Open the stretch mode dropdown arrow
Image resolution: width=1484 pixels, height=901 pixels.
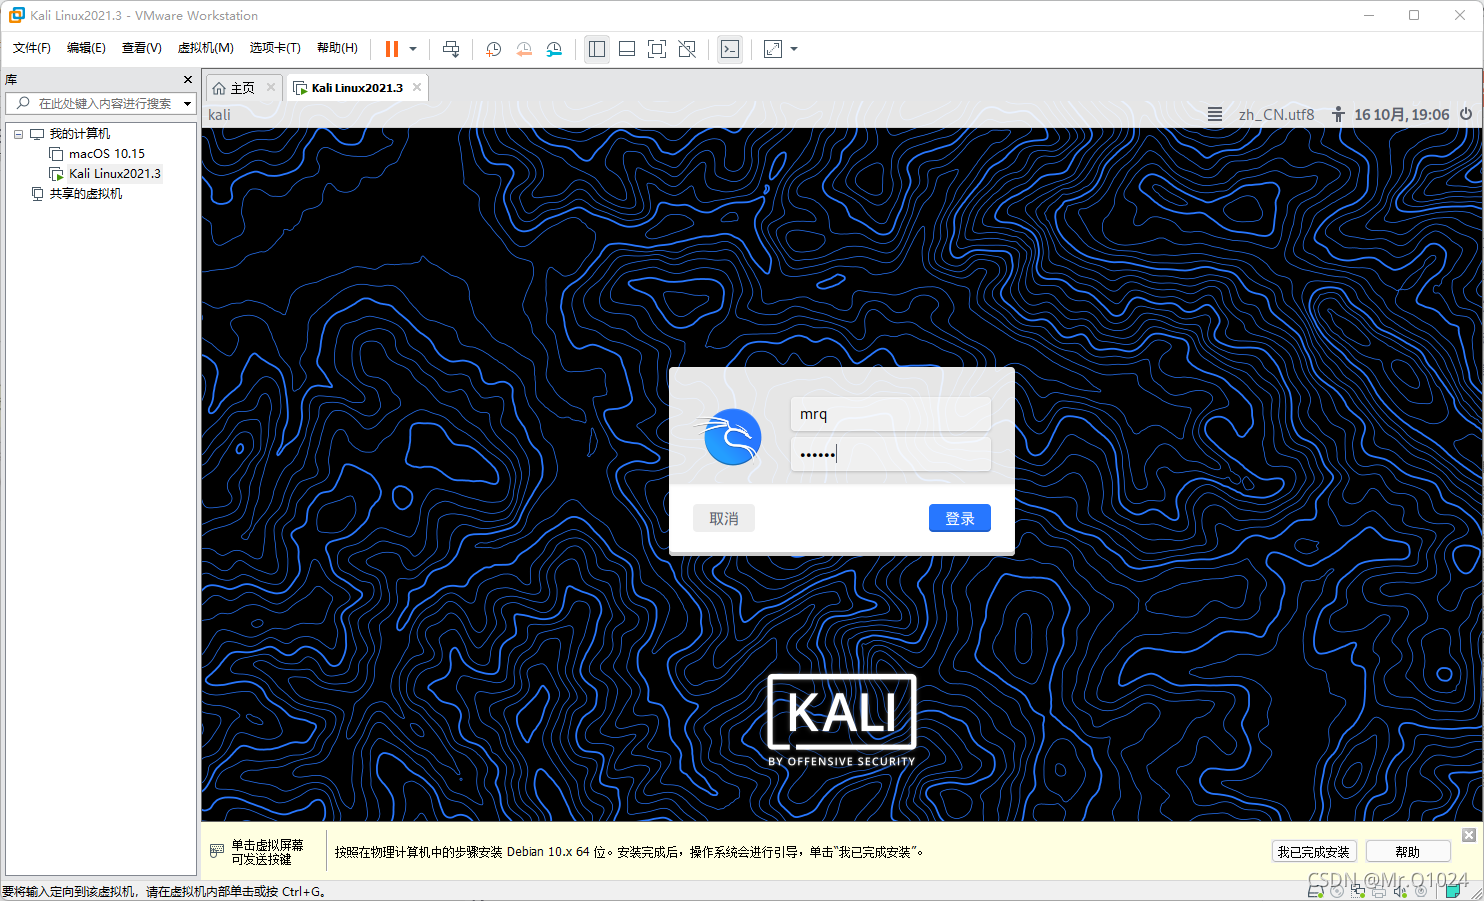794,49
